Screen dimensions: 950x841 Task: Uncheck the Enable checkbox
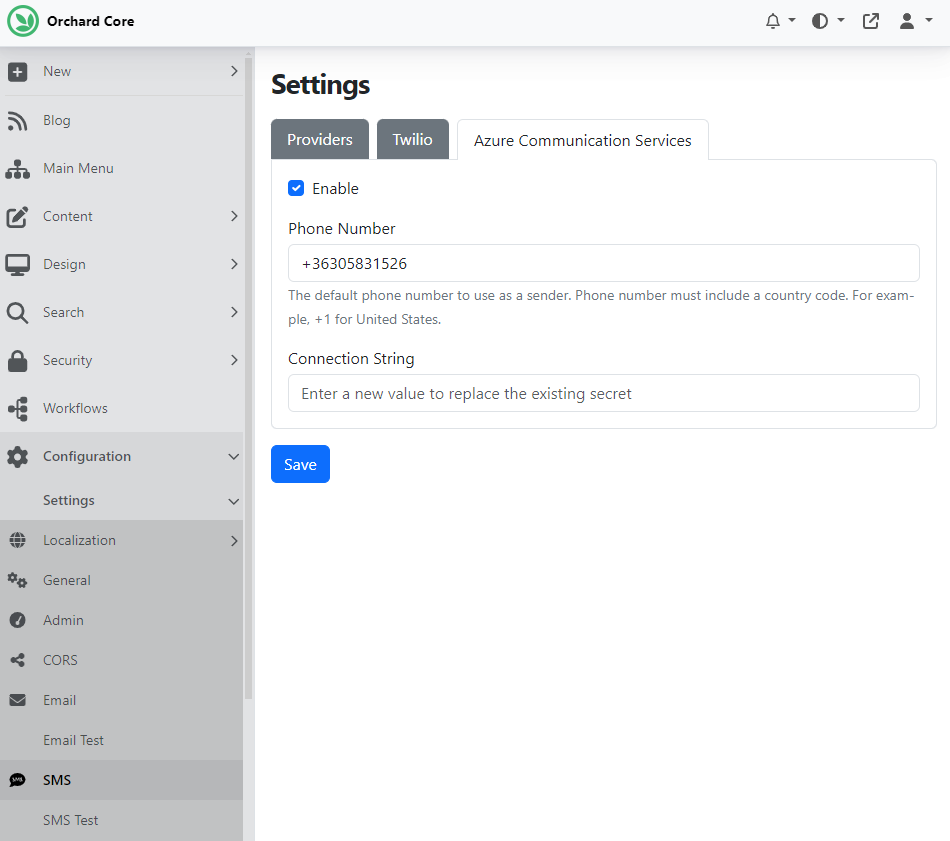pyautogui.click(x=296, y=188)
